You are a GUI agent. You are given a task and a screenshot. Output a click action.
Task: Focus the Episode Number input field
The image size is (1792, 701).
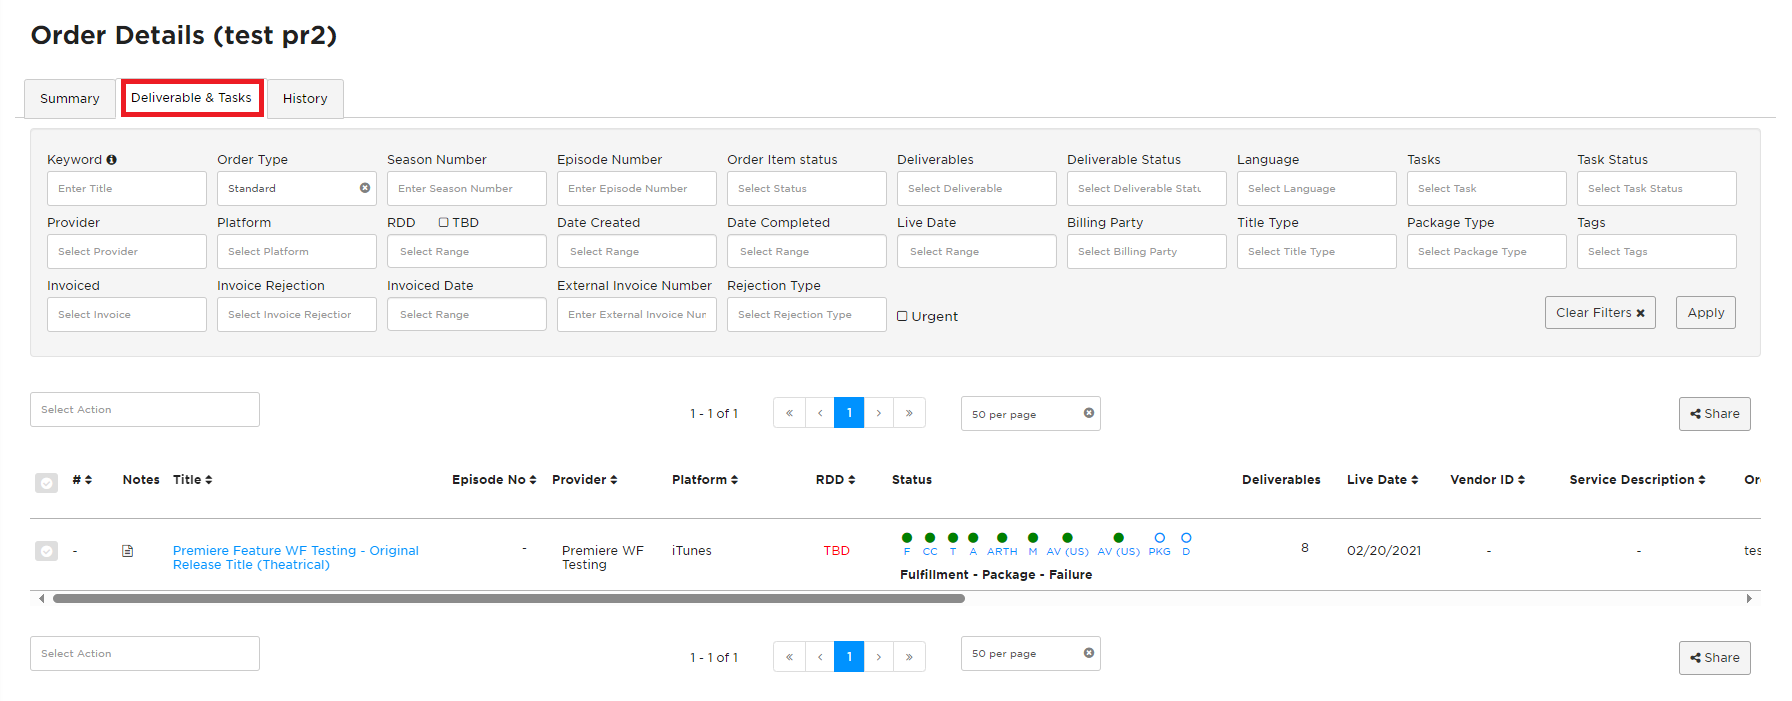click(x=637, y=188)
